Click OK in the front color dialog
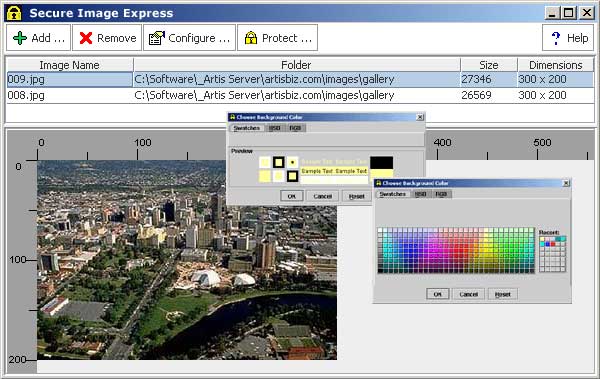The height and width of the screenshot is (379, 600). click(x=437, y=294)
